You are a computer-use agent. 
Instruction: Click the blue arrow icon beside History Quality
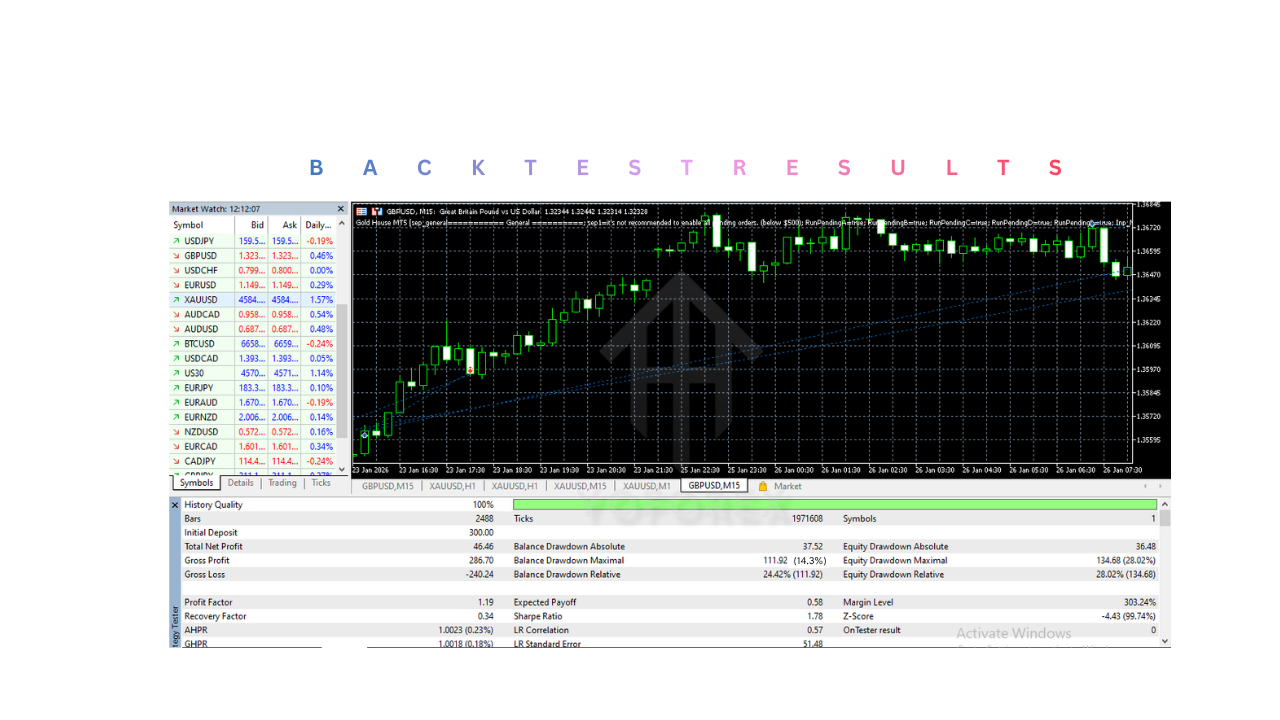click(x=177, y=504)
